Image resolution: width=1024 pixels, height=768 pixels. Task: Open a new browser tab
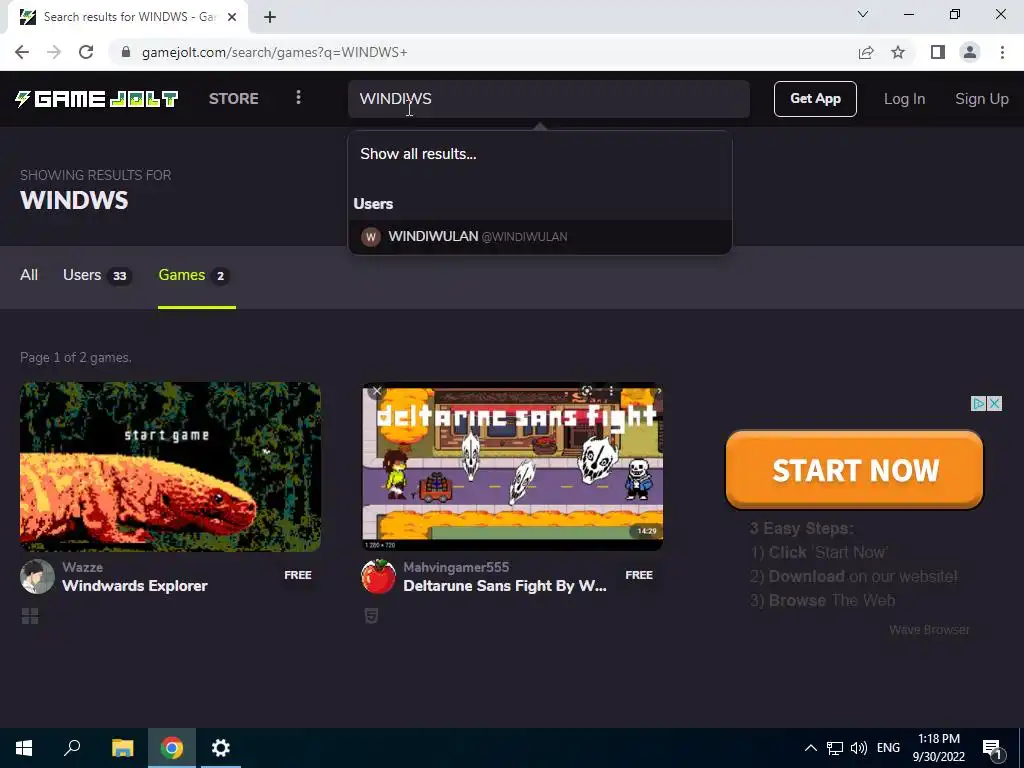(270, 17)
